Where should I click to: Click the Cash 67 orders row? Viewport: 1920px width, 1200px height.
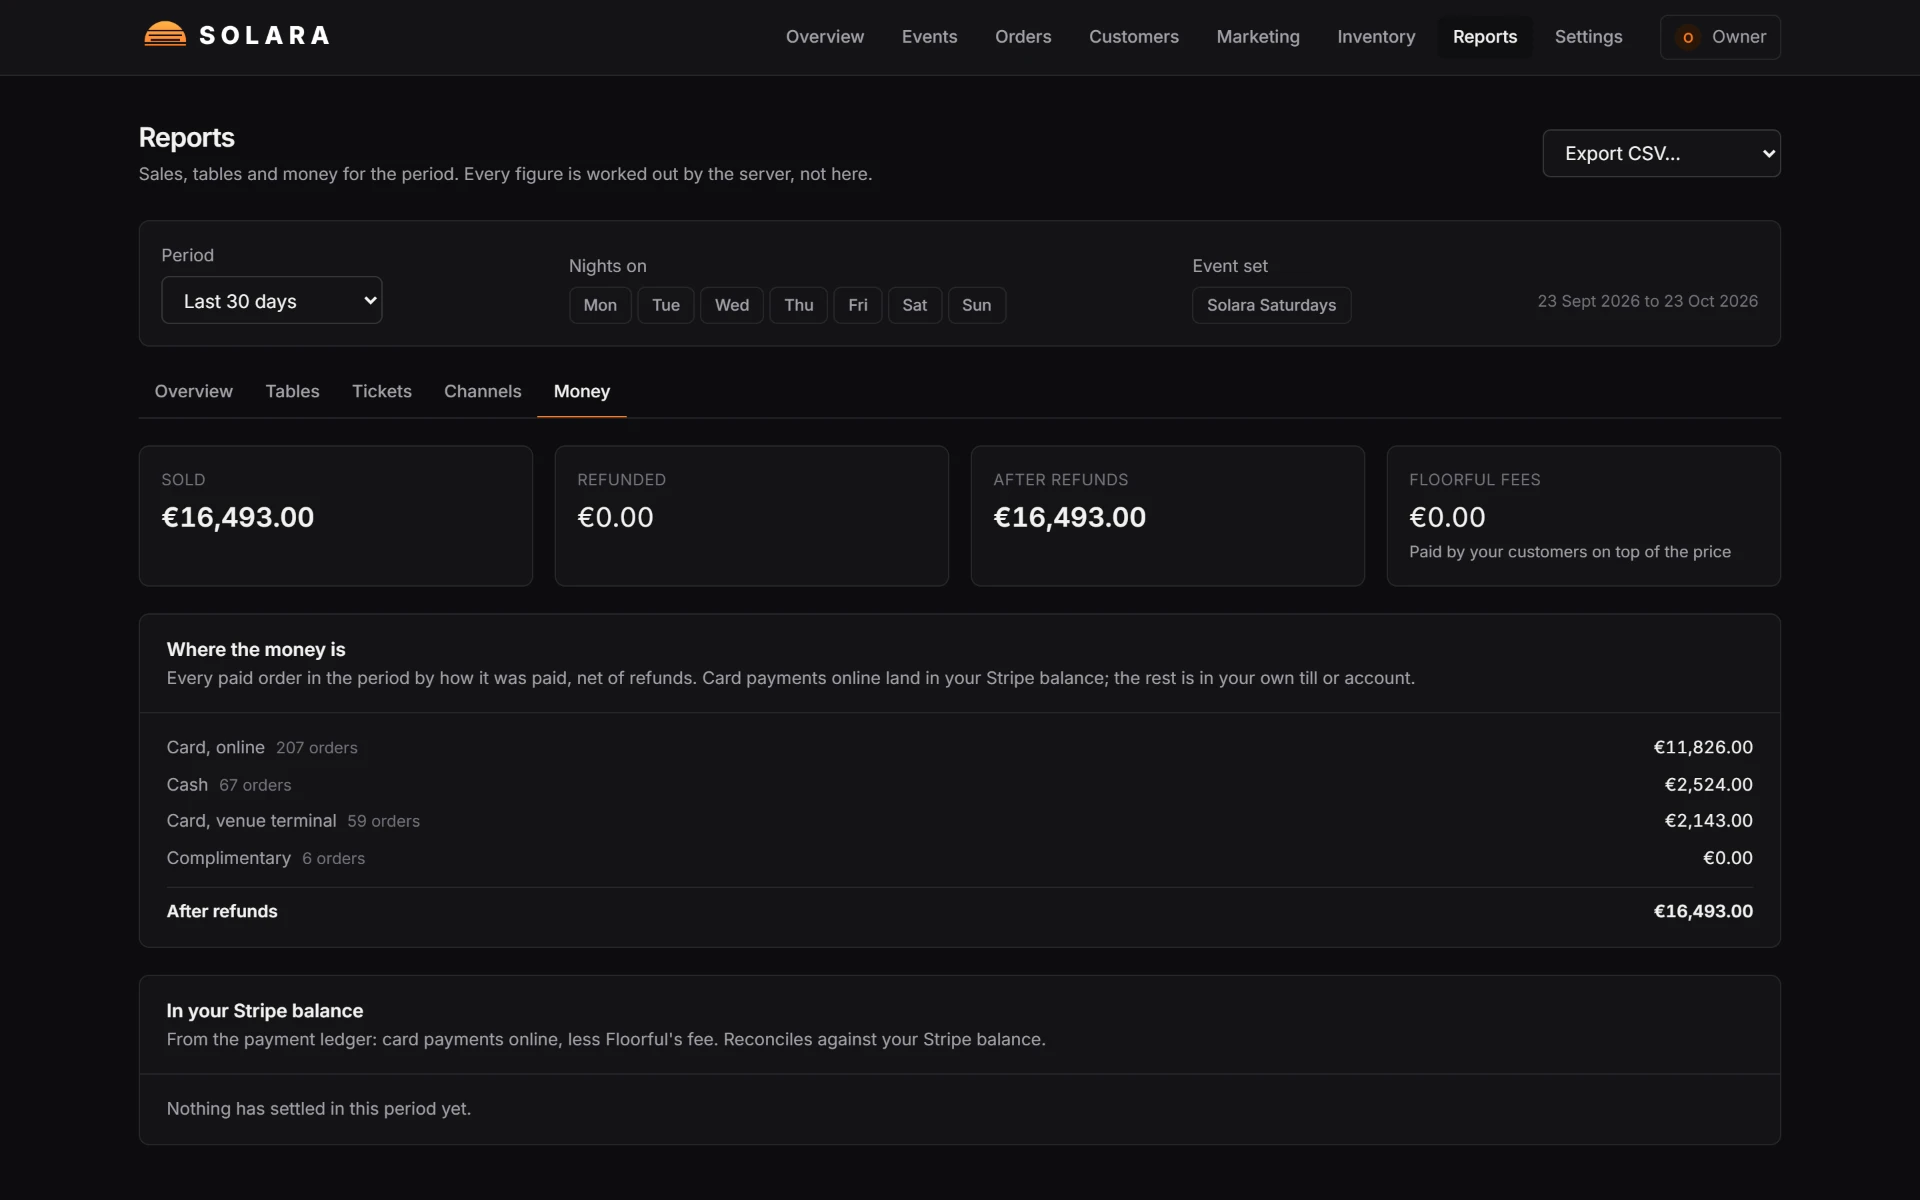click(x=960, y=785)
